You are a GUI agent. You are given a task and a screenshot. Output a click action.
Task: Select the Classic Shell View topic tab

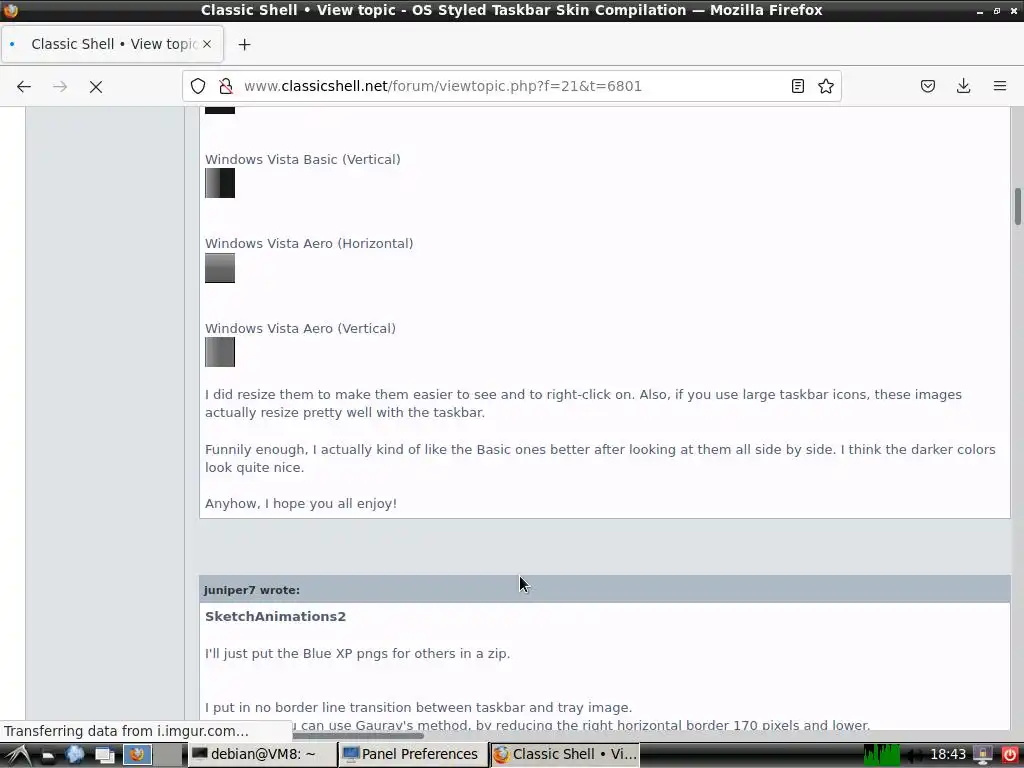click(x=112, y=44)
